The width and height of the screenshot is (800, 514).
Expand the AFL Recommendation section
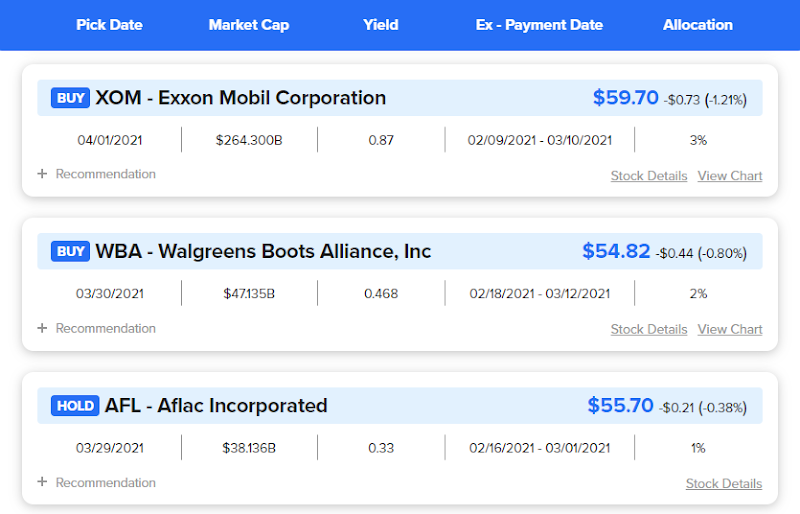tap(97, 482)
